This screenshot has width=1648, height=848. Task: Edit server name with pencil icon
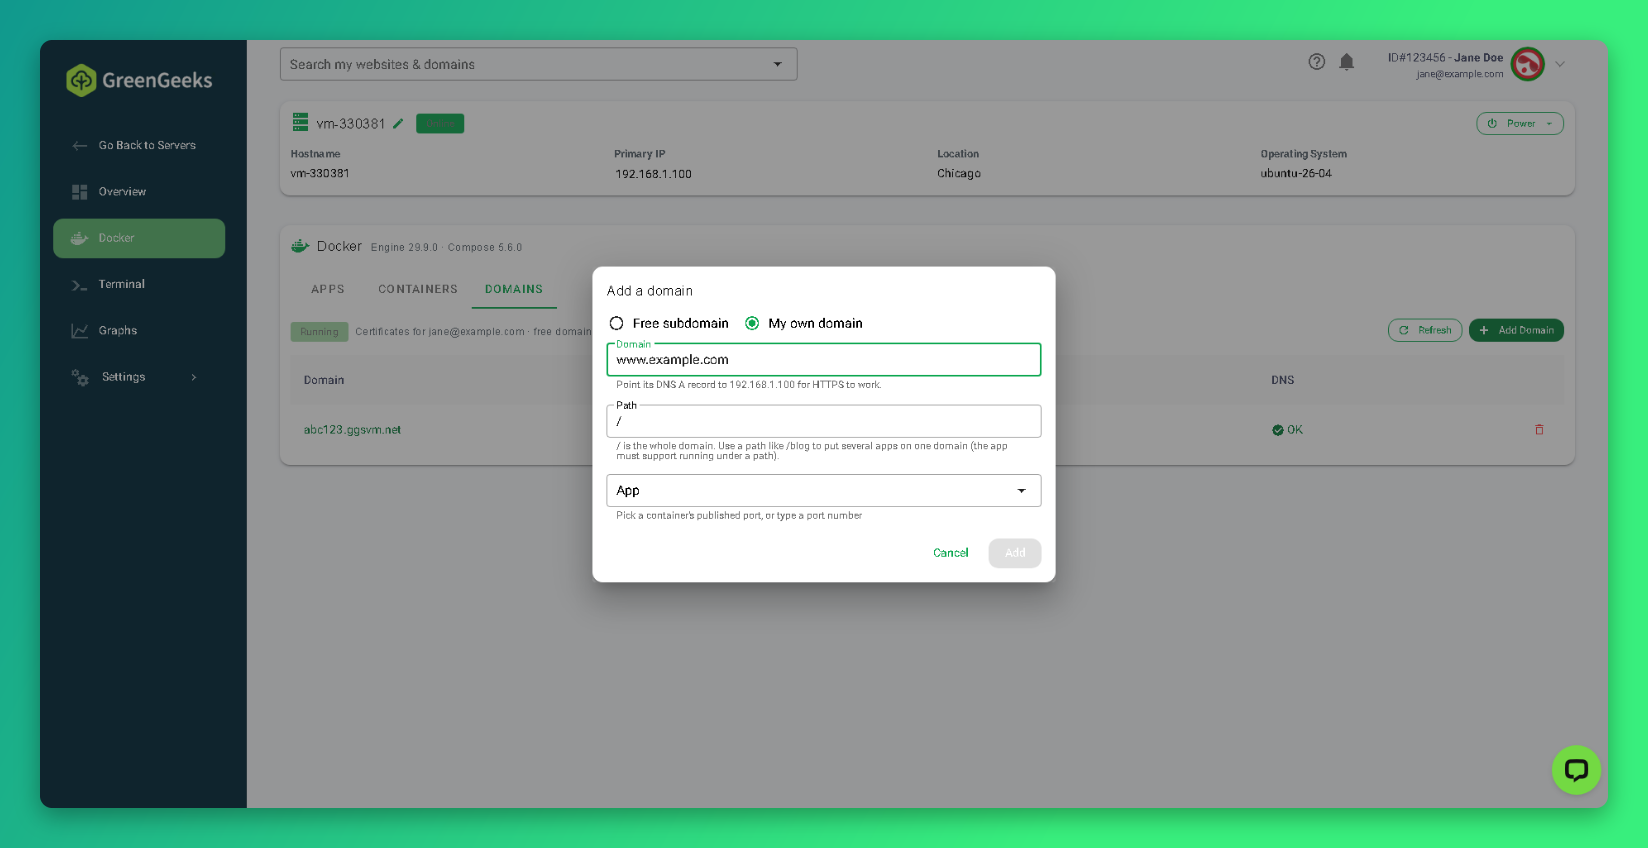pyautogui.click(x=398, y=124)
